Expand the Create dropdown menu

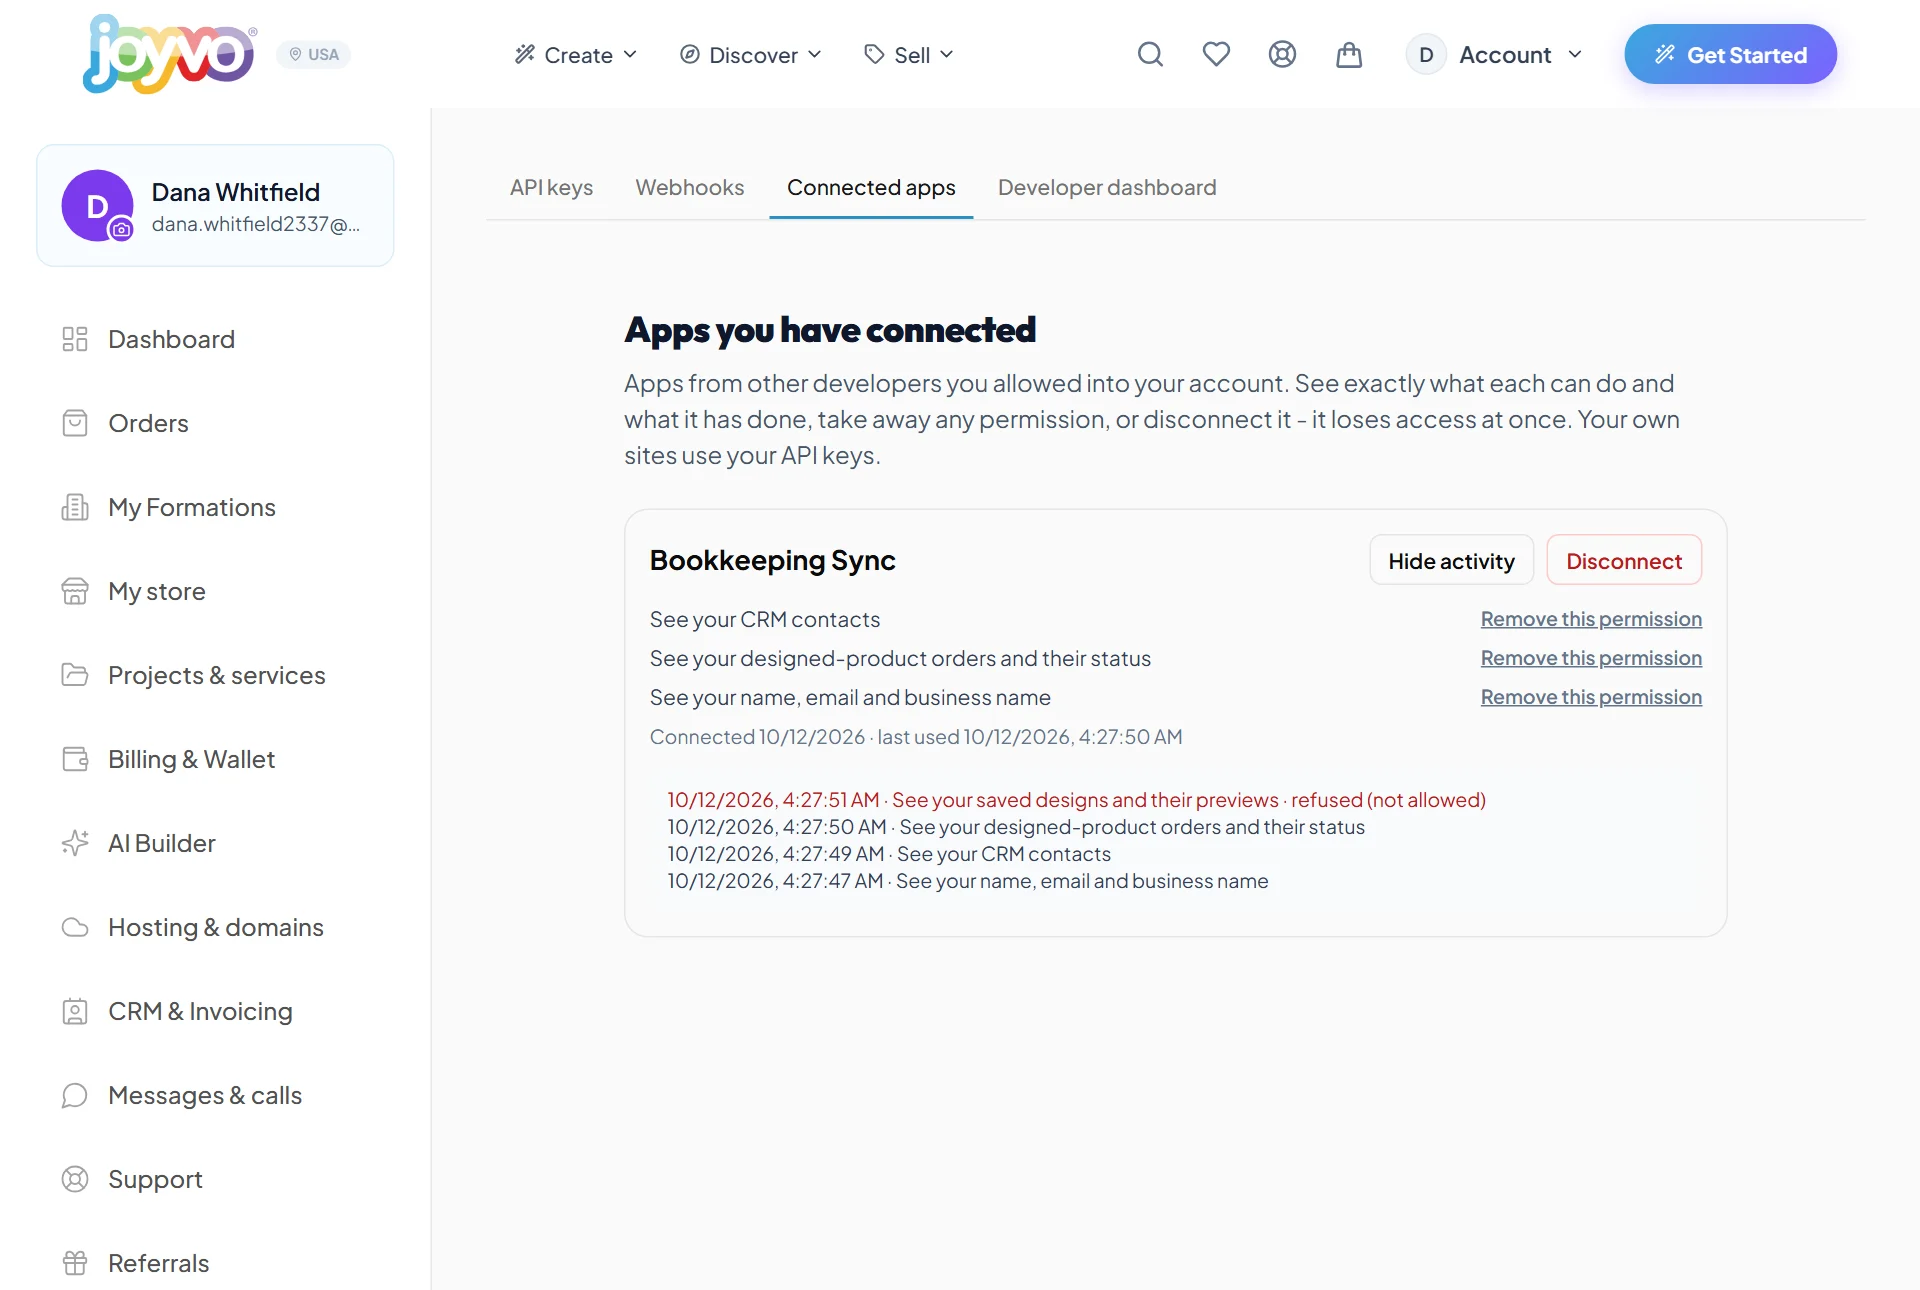tap(576, 55)
